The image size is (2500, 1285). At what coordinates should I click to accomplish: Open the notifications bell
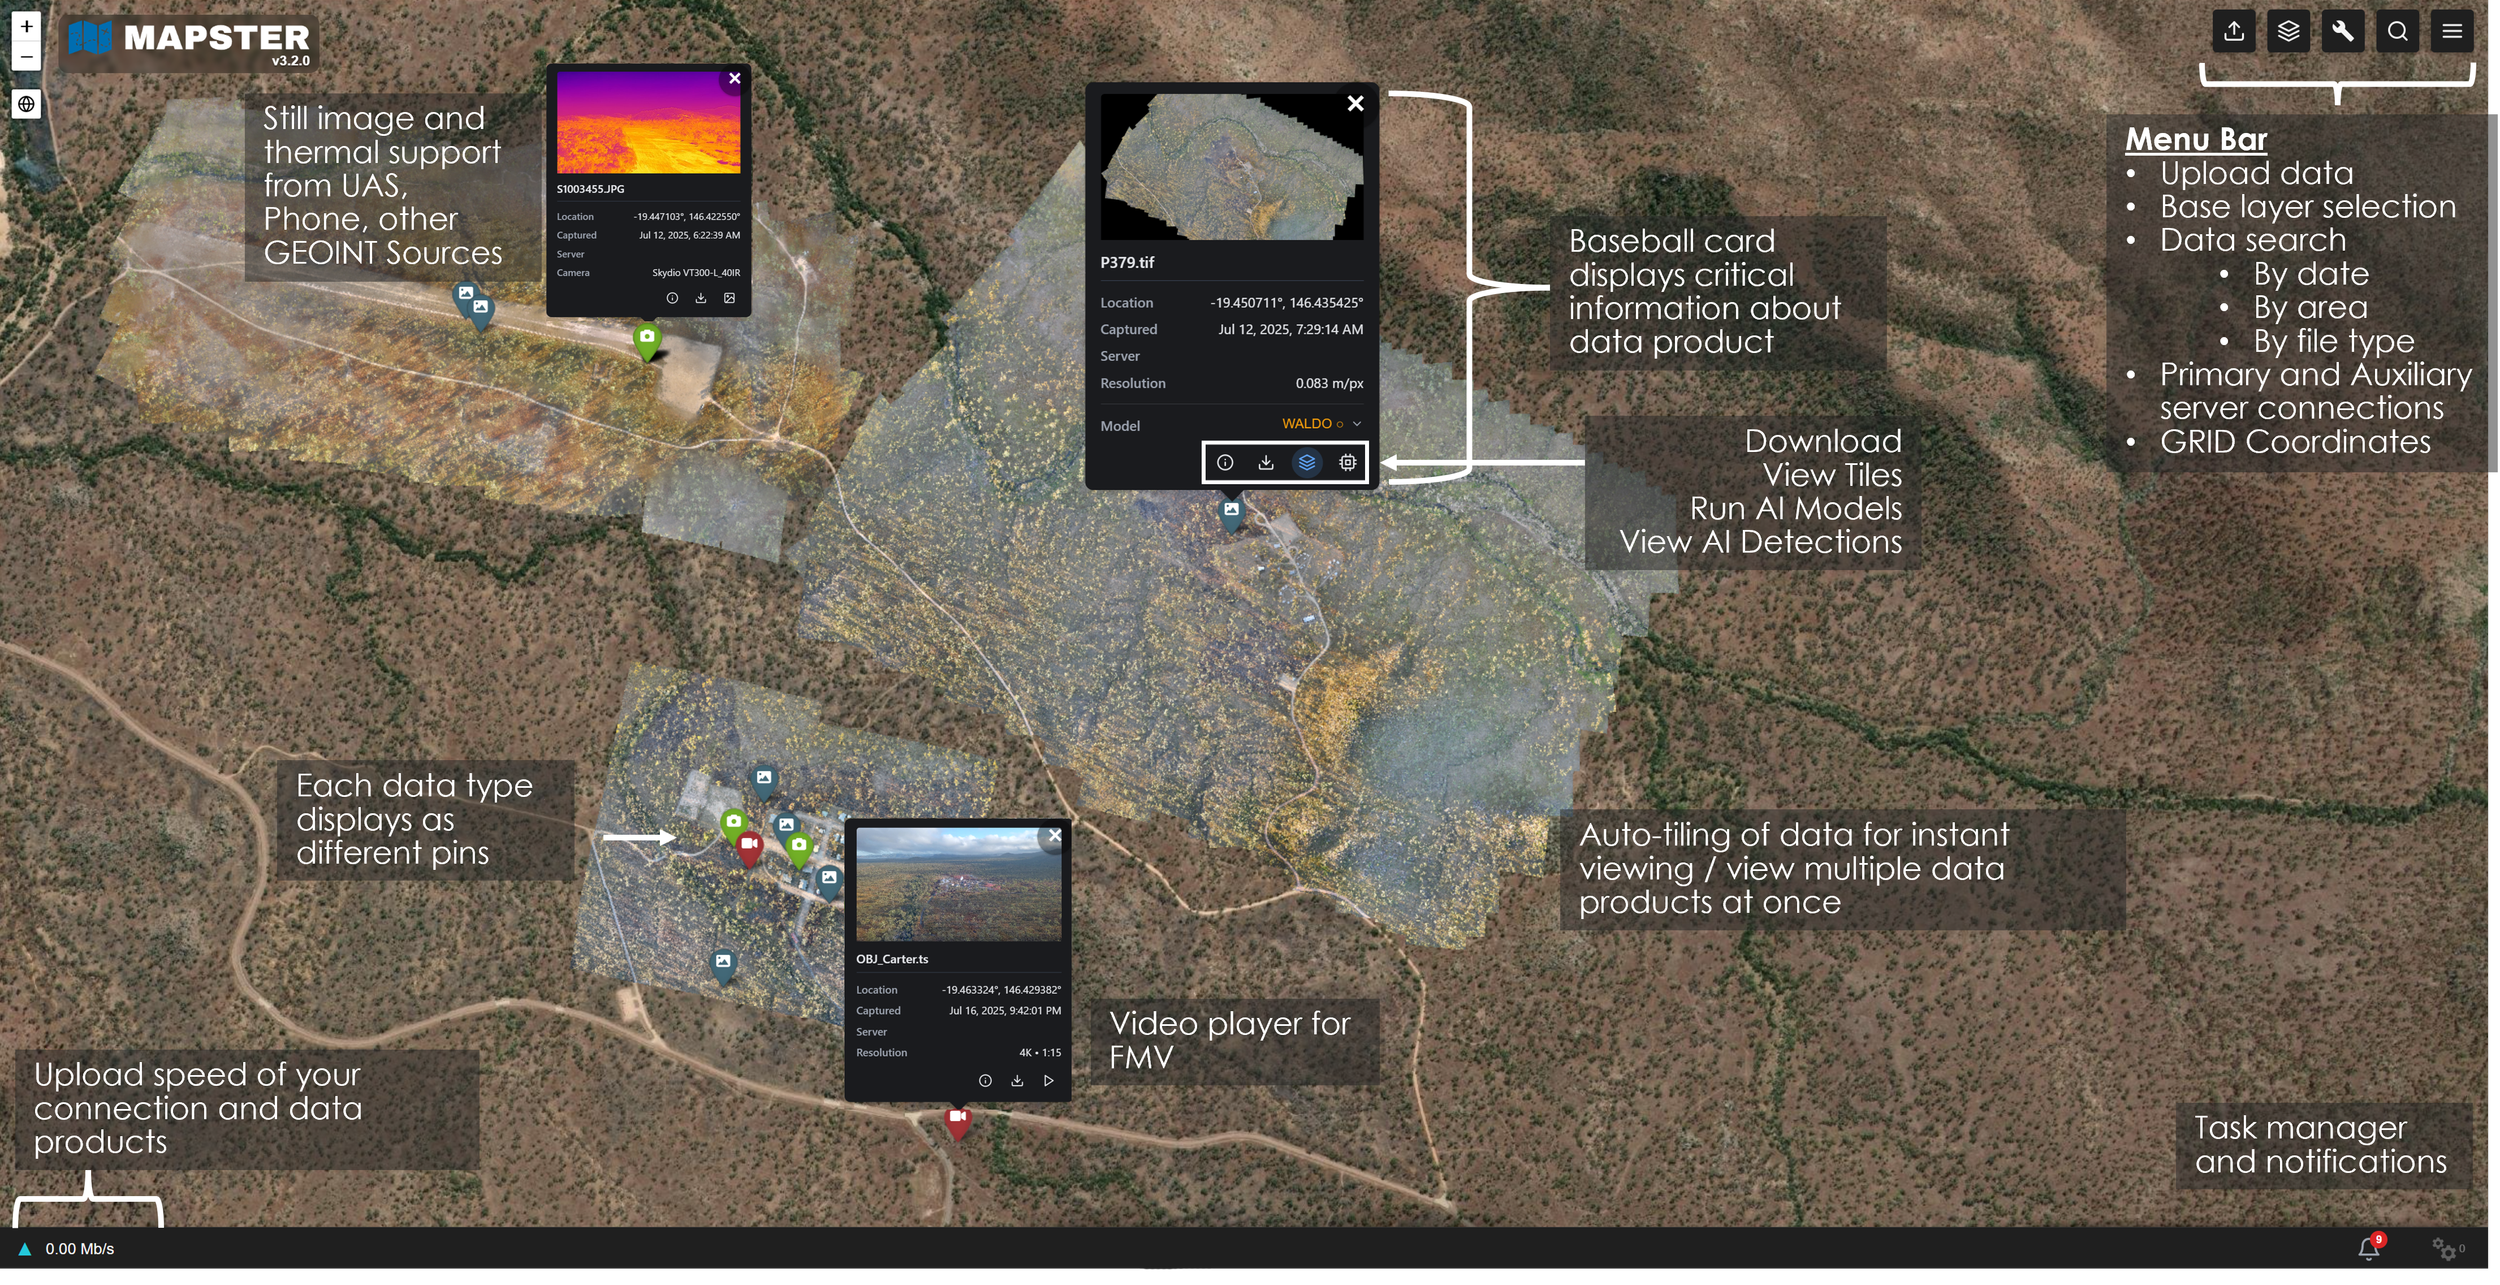point(2368,1248)
